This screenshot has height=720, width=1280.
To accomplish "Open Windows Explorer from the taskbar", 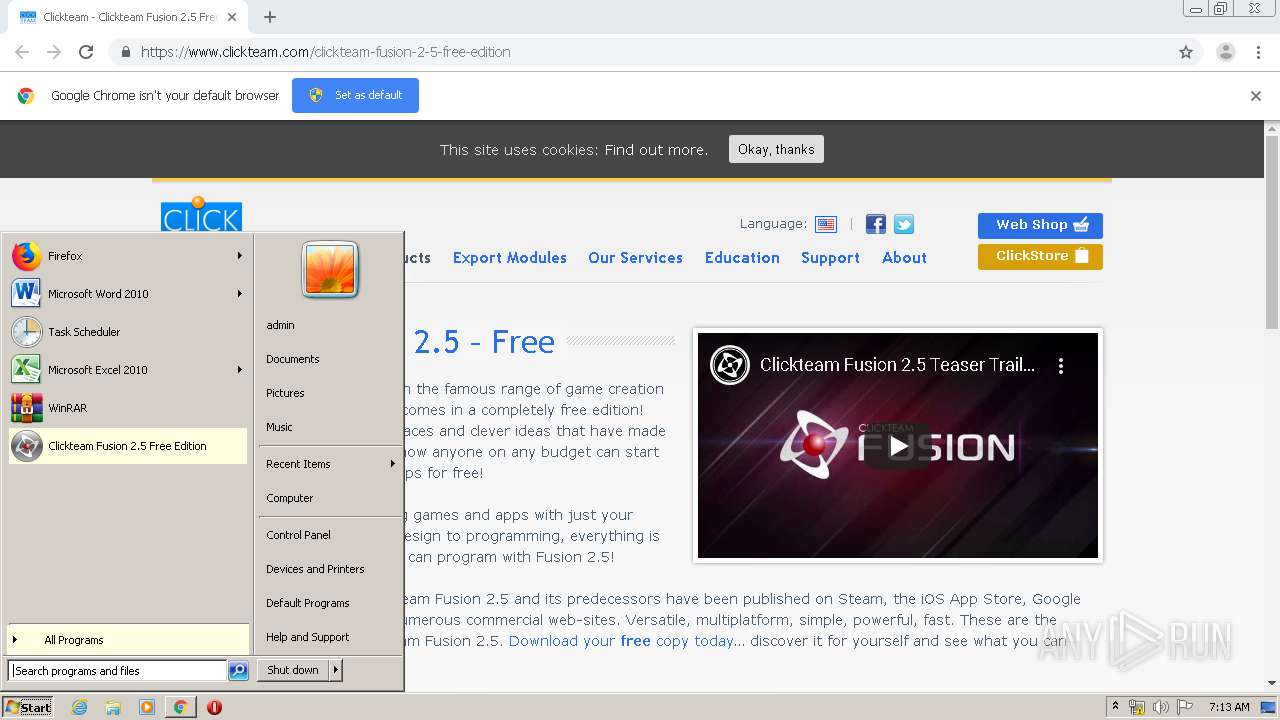I will pyautogui.click(x=113, y=707).
